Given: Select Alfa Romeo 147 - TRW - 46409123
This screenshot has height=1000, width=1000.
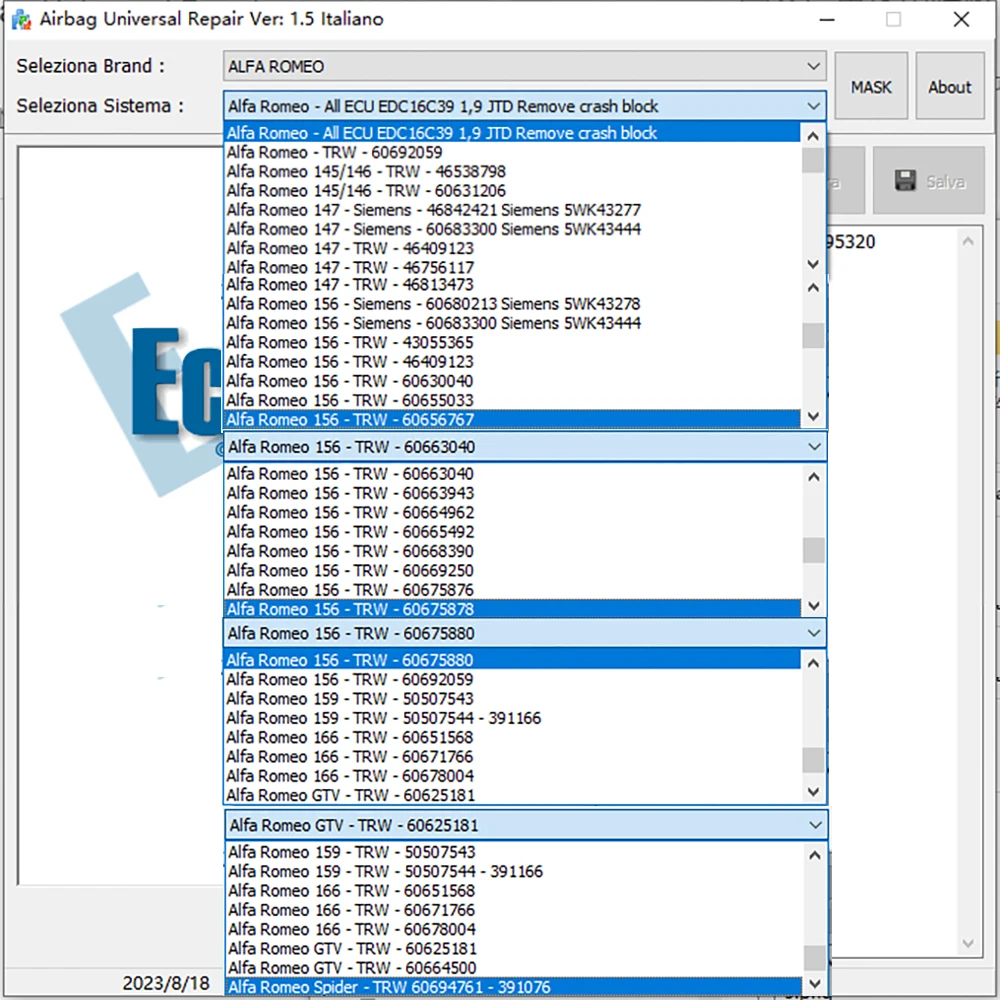Looking at the screenshot, I should [x=512, y=248].
